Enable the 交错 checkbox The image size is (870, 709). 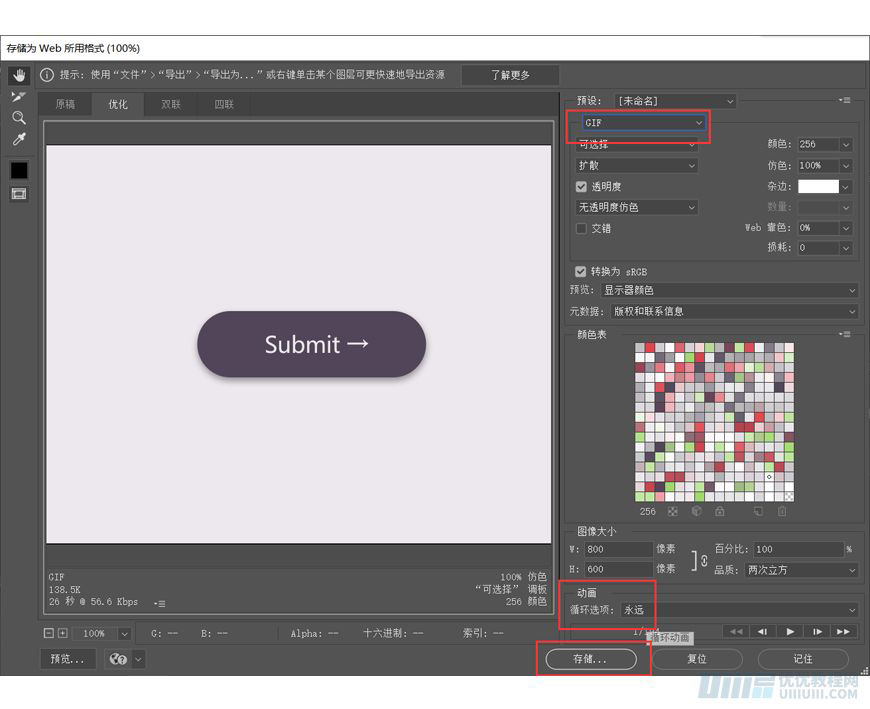(x=581, y=228)
